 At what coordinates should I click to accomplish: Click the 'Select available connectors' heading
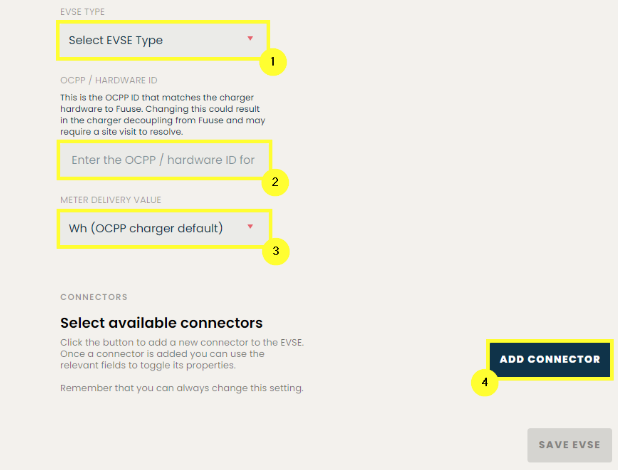coord(161,323)
